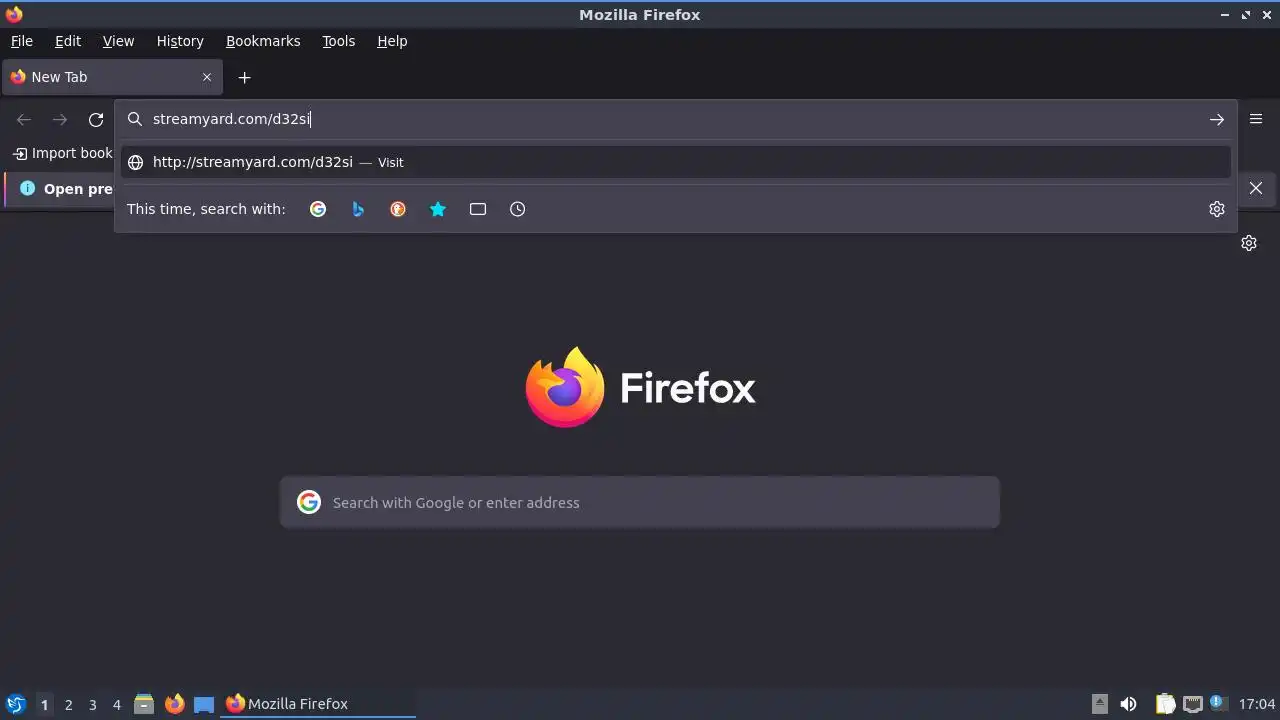
Task: Click the Go arrow in address bar
Action: pyautogui.click(x=1217, y=119)
